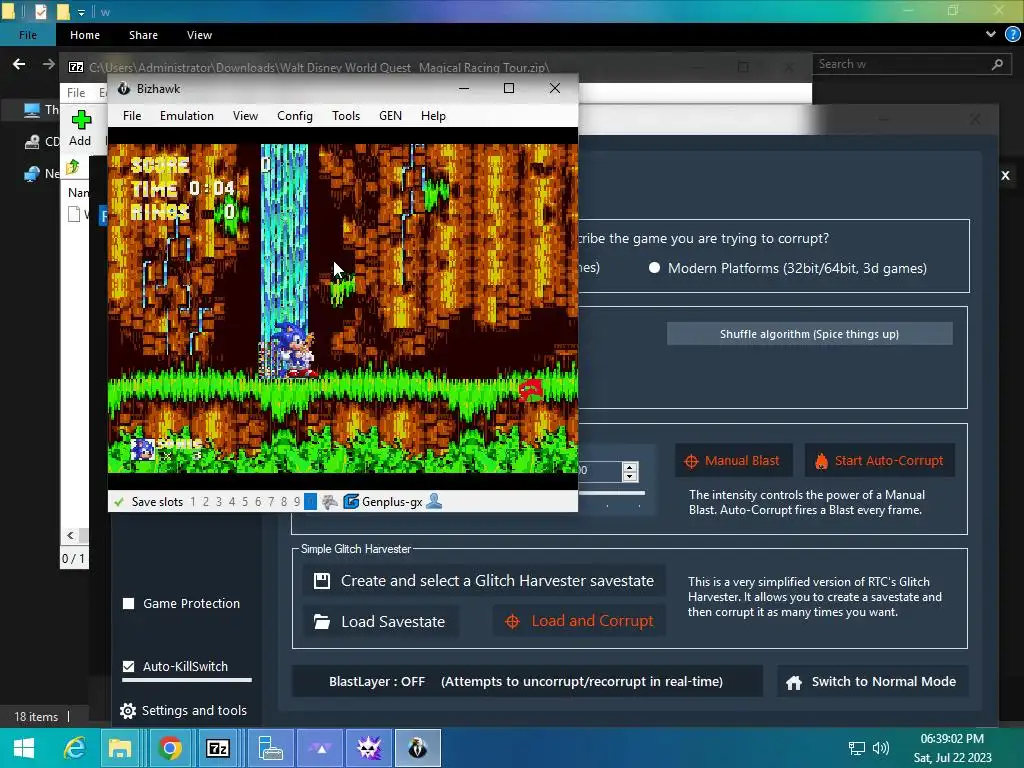
Task: Open 7-Zip from the taskbar
Action: 217,748
